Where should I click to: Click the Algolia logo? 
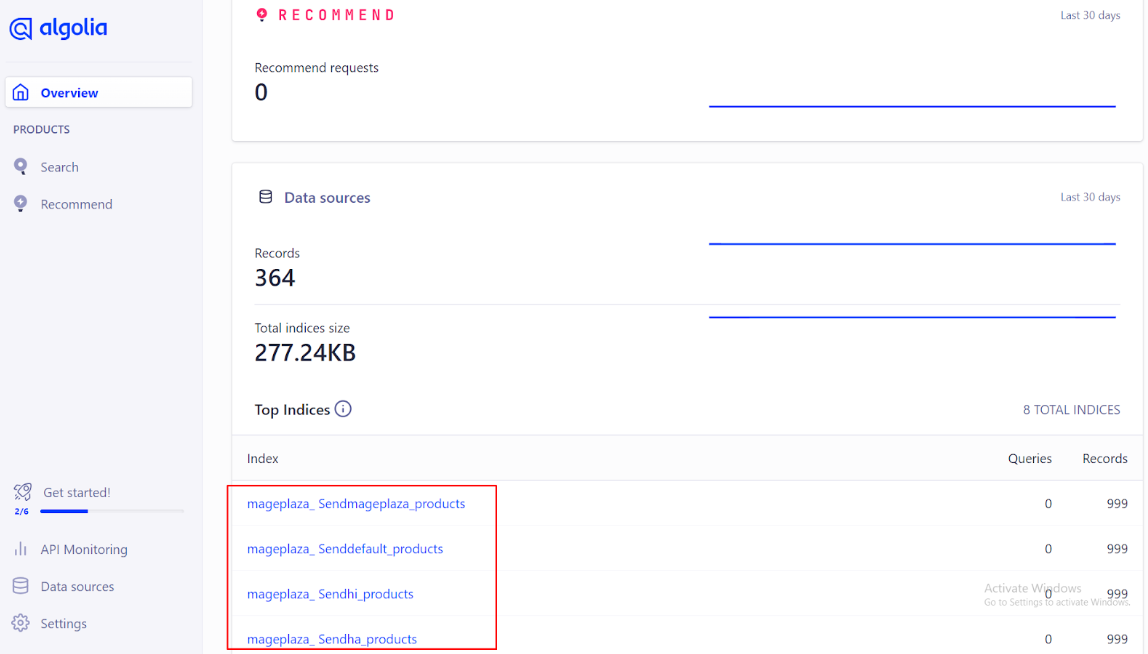coord(58,29)
